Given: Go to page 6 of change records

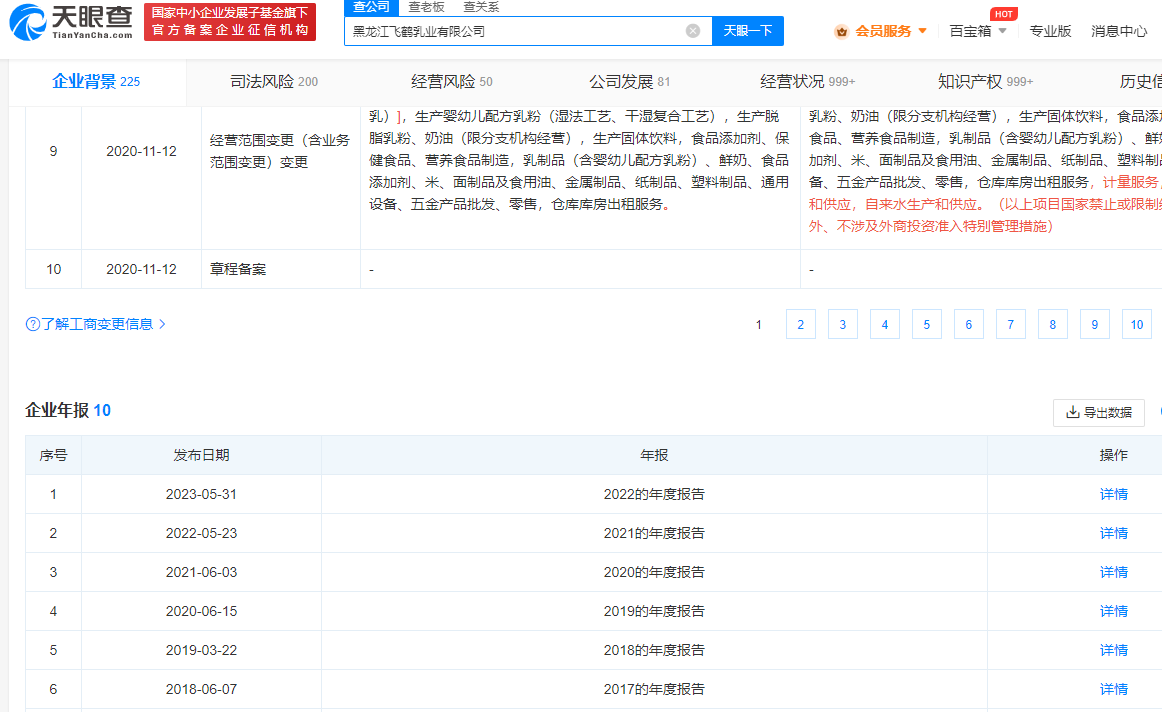Looking at the screenshot, I should [x=969, y=325].
